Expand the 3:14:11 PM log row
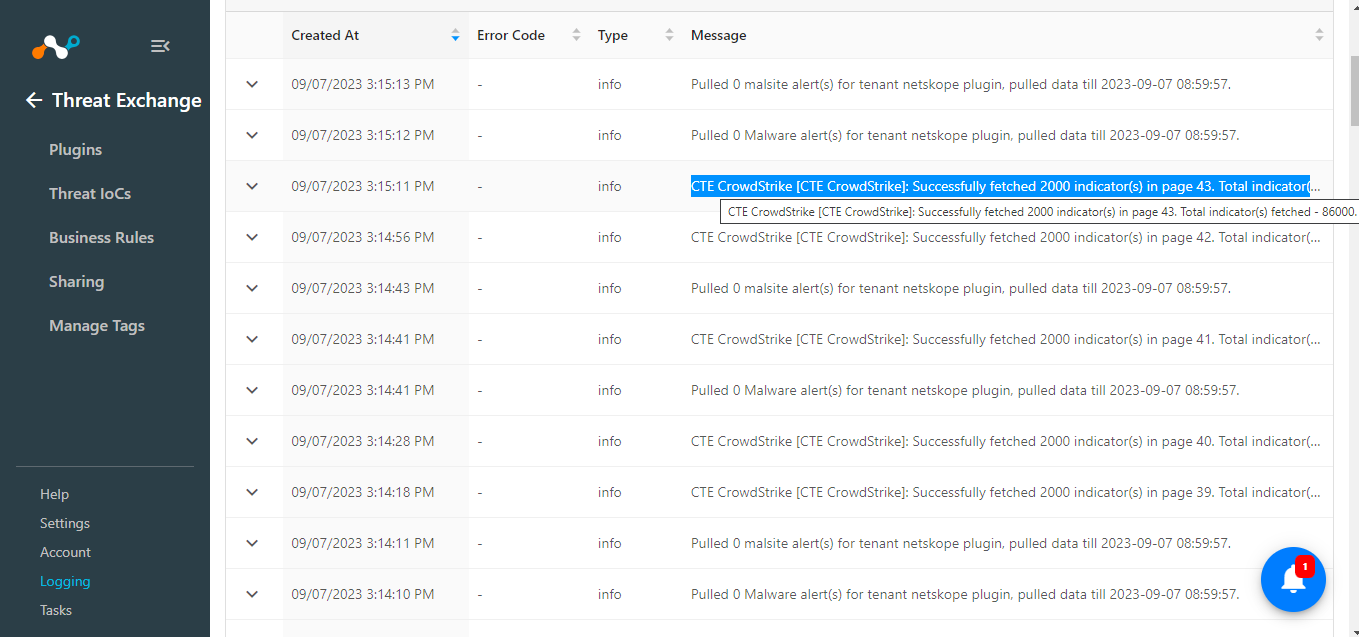Viewport: 1359px width, 637px height. tap(252, 543)
